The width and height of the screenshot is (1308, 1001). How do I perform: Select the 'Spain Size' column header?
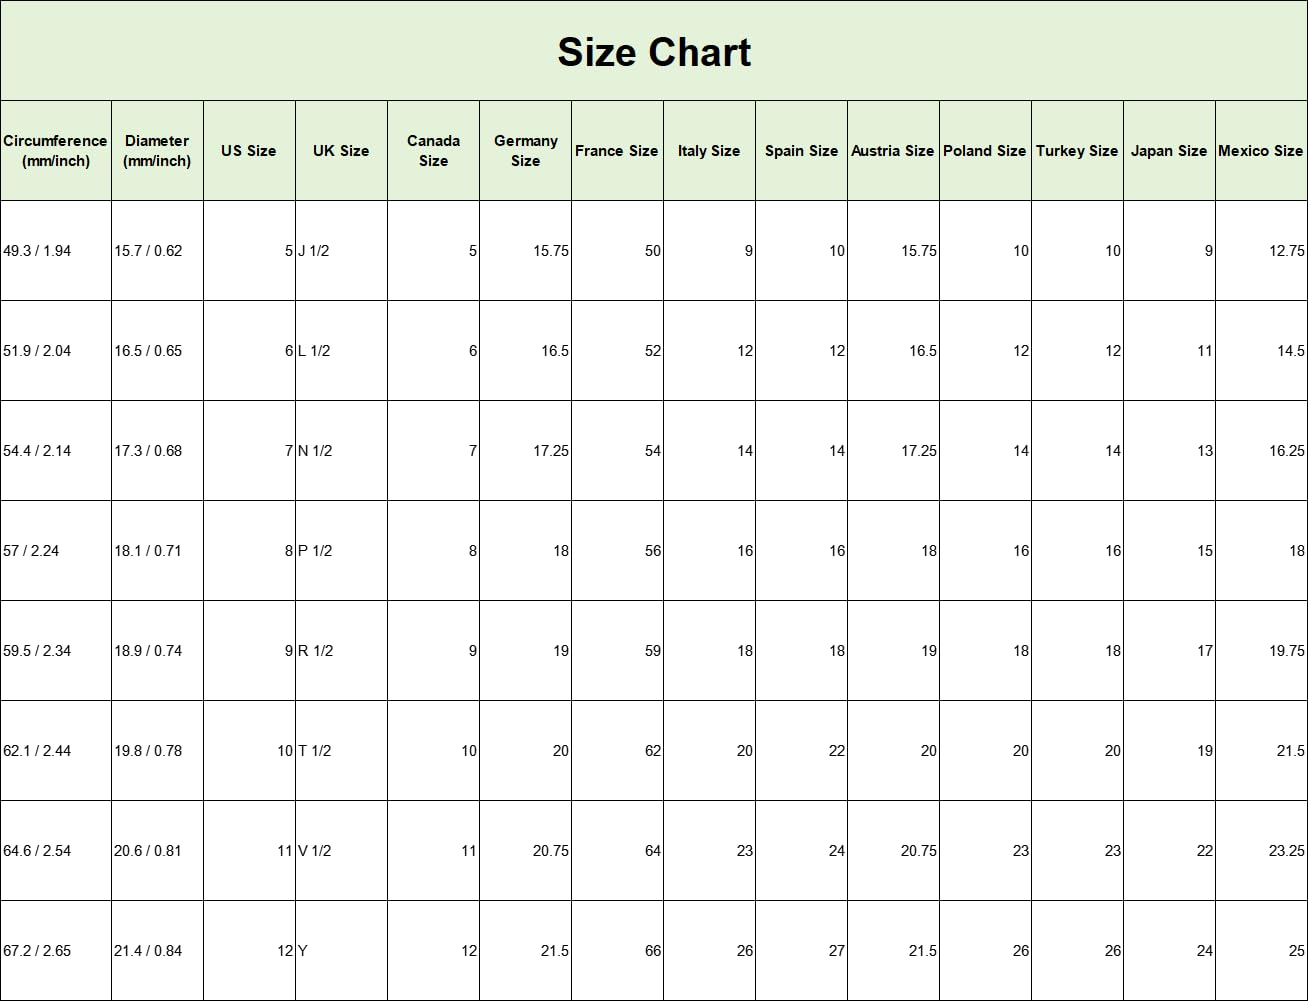pyautogui.click(x=801, y=151)
